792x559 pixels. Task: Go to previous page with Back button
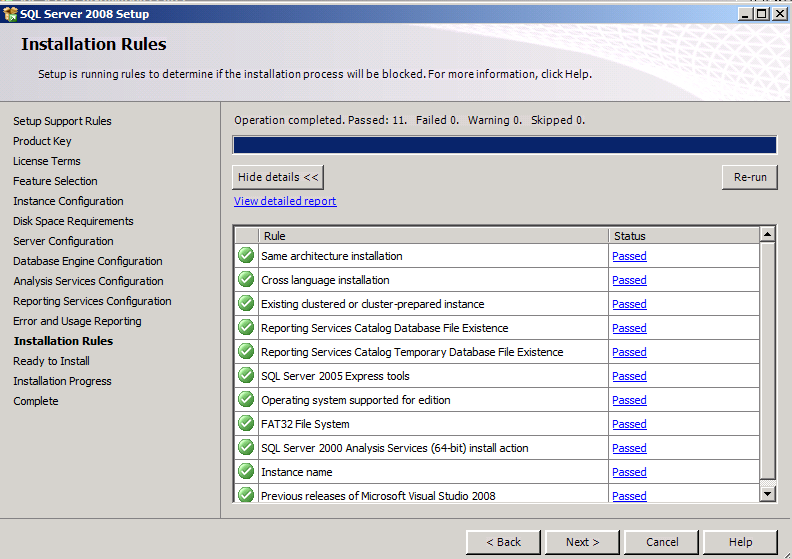click(503, 542)
